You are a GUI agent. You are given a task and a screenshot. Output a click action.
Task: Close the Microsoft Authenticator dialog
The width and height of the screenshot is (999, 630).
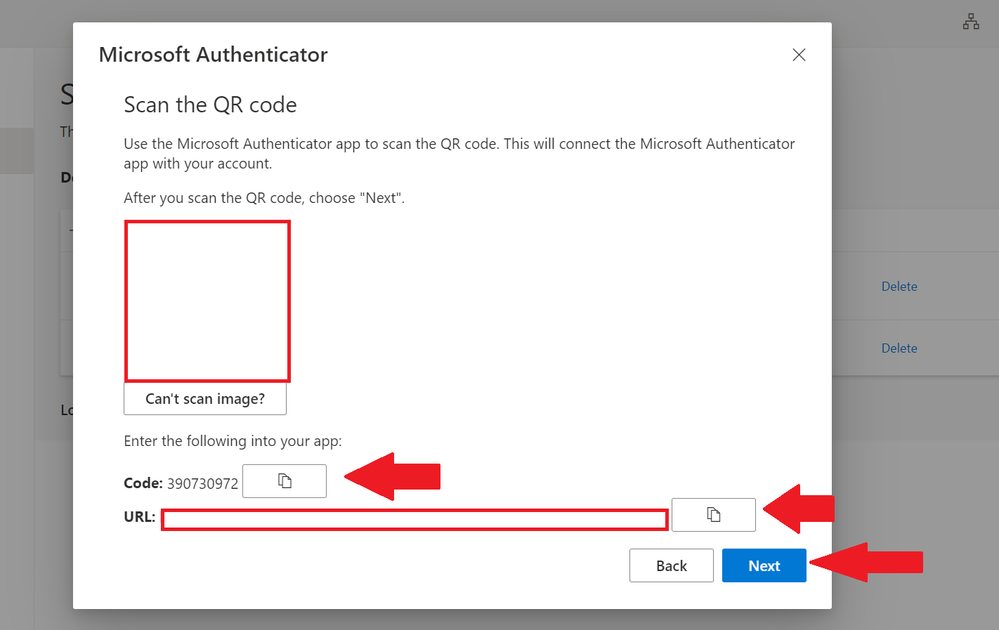click(x=799, y=55)
